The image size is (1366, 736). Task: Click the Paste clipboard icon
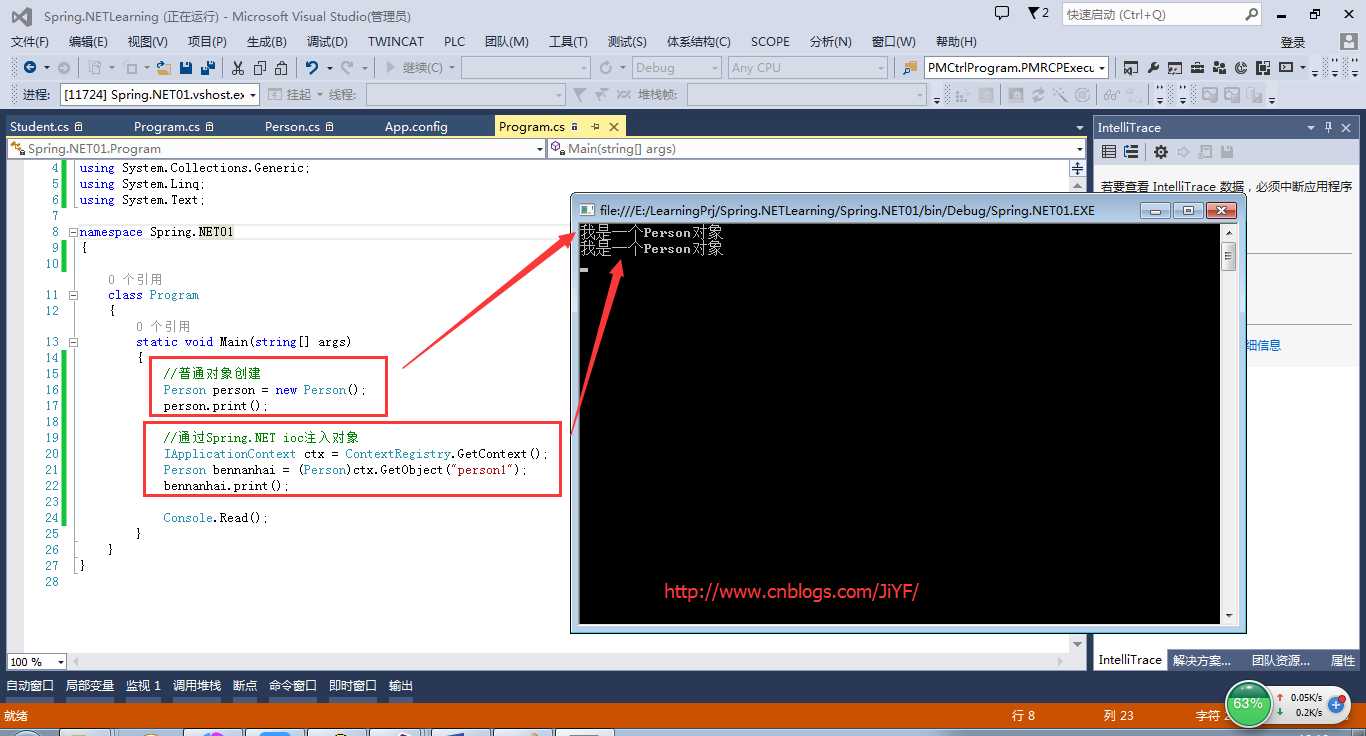click(x=281, y=67)
